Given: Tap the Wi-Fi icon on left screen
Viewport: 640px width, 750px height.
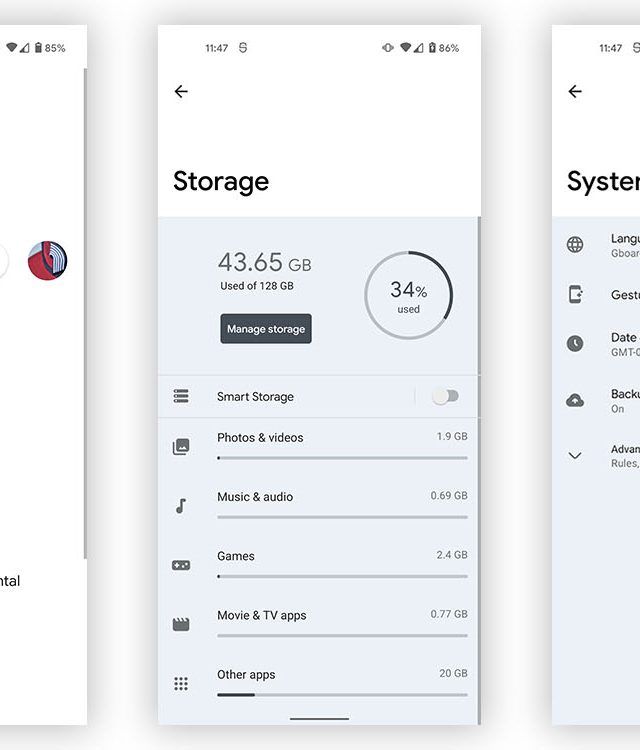Looking at the screenshot, I should click(x=12, y=47).
